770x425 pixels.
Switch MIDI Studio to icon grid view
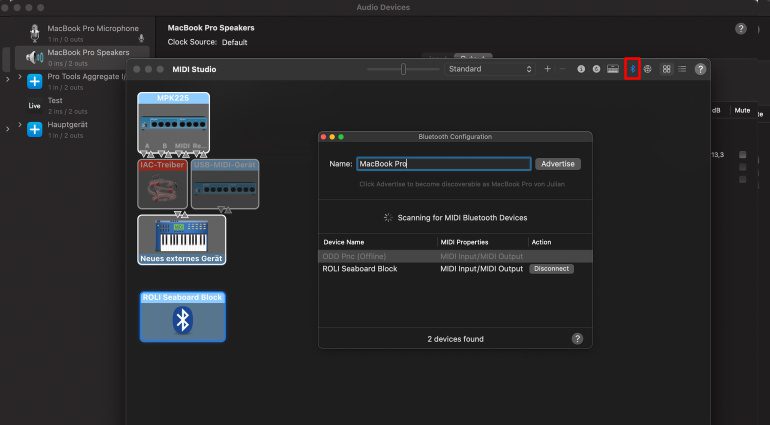coord(667,69)
